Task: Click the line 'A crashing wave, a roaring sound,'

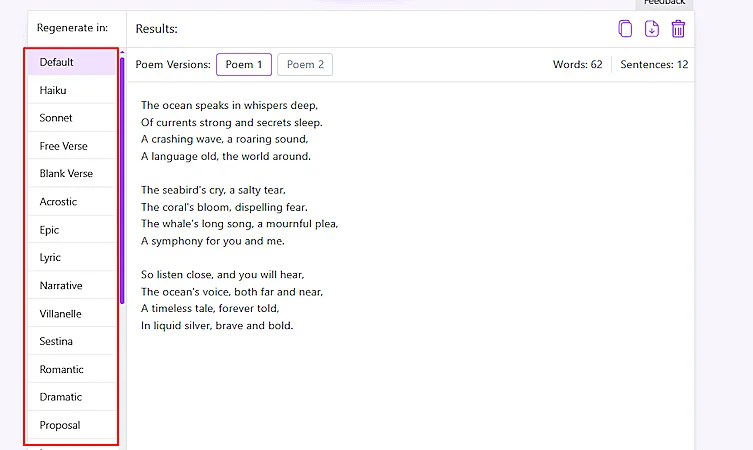Action: click(x=224, y=139)
